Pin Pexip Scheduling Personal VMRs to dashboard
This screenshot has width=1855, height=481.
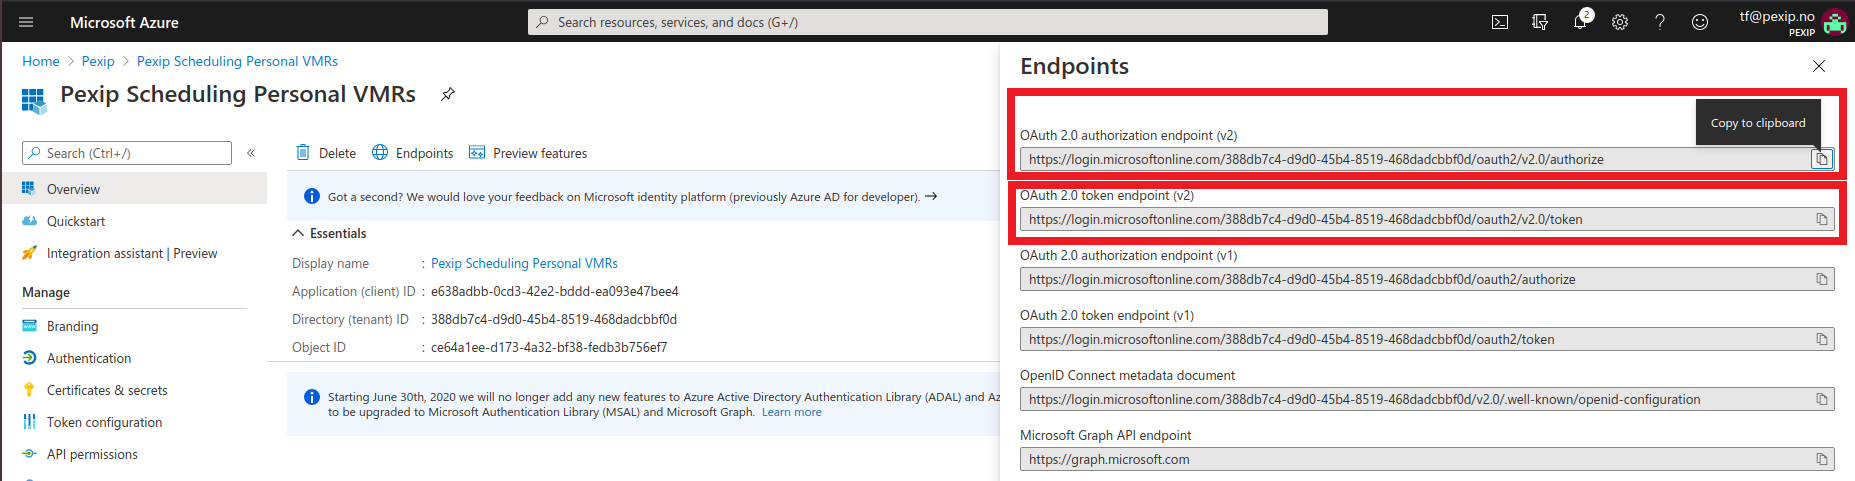click(448, 94)
